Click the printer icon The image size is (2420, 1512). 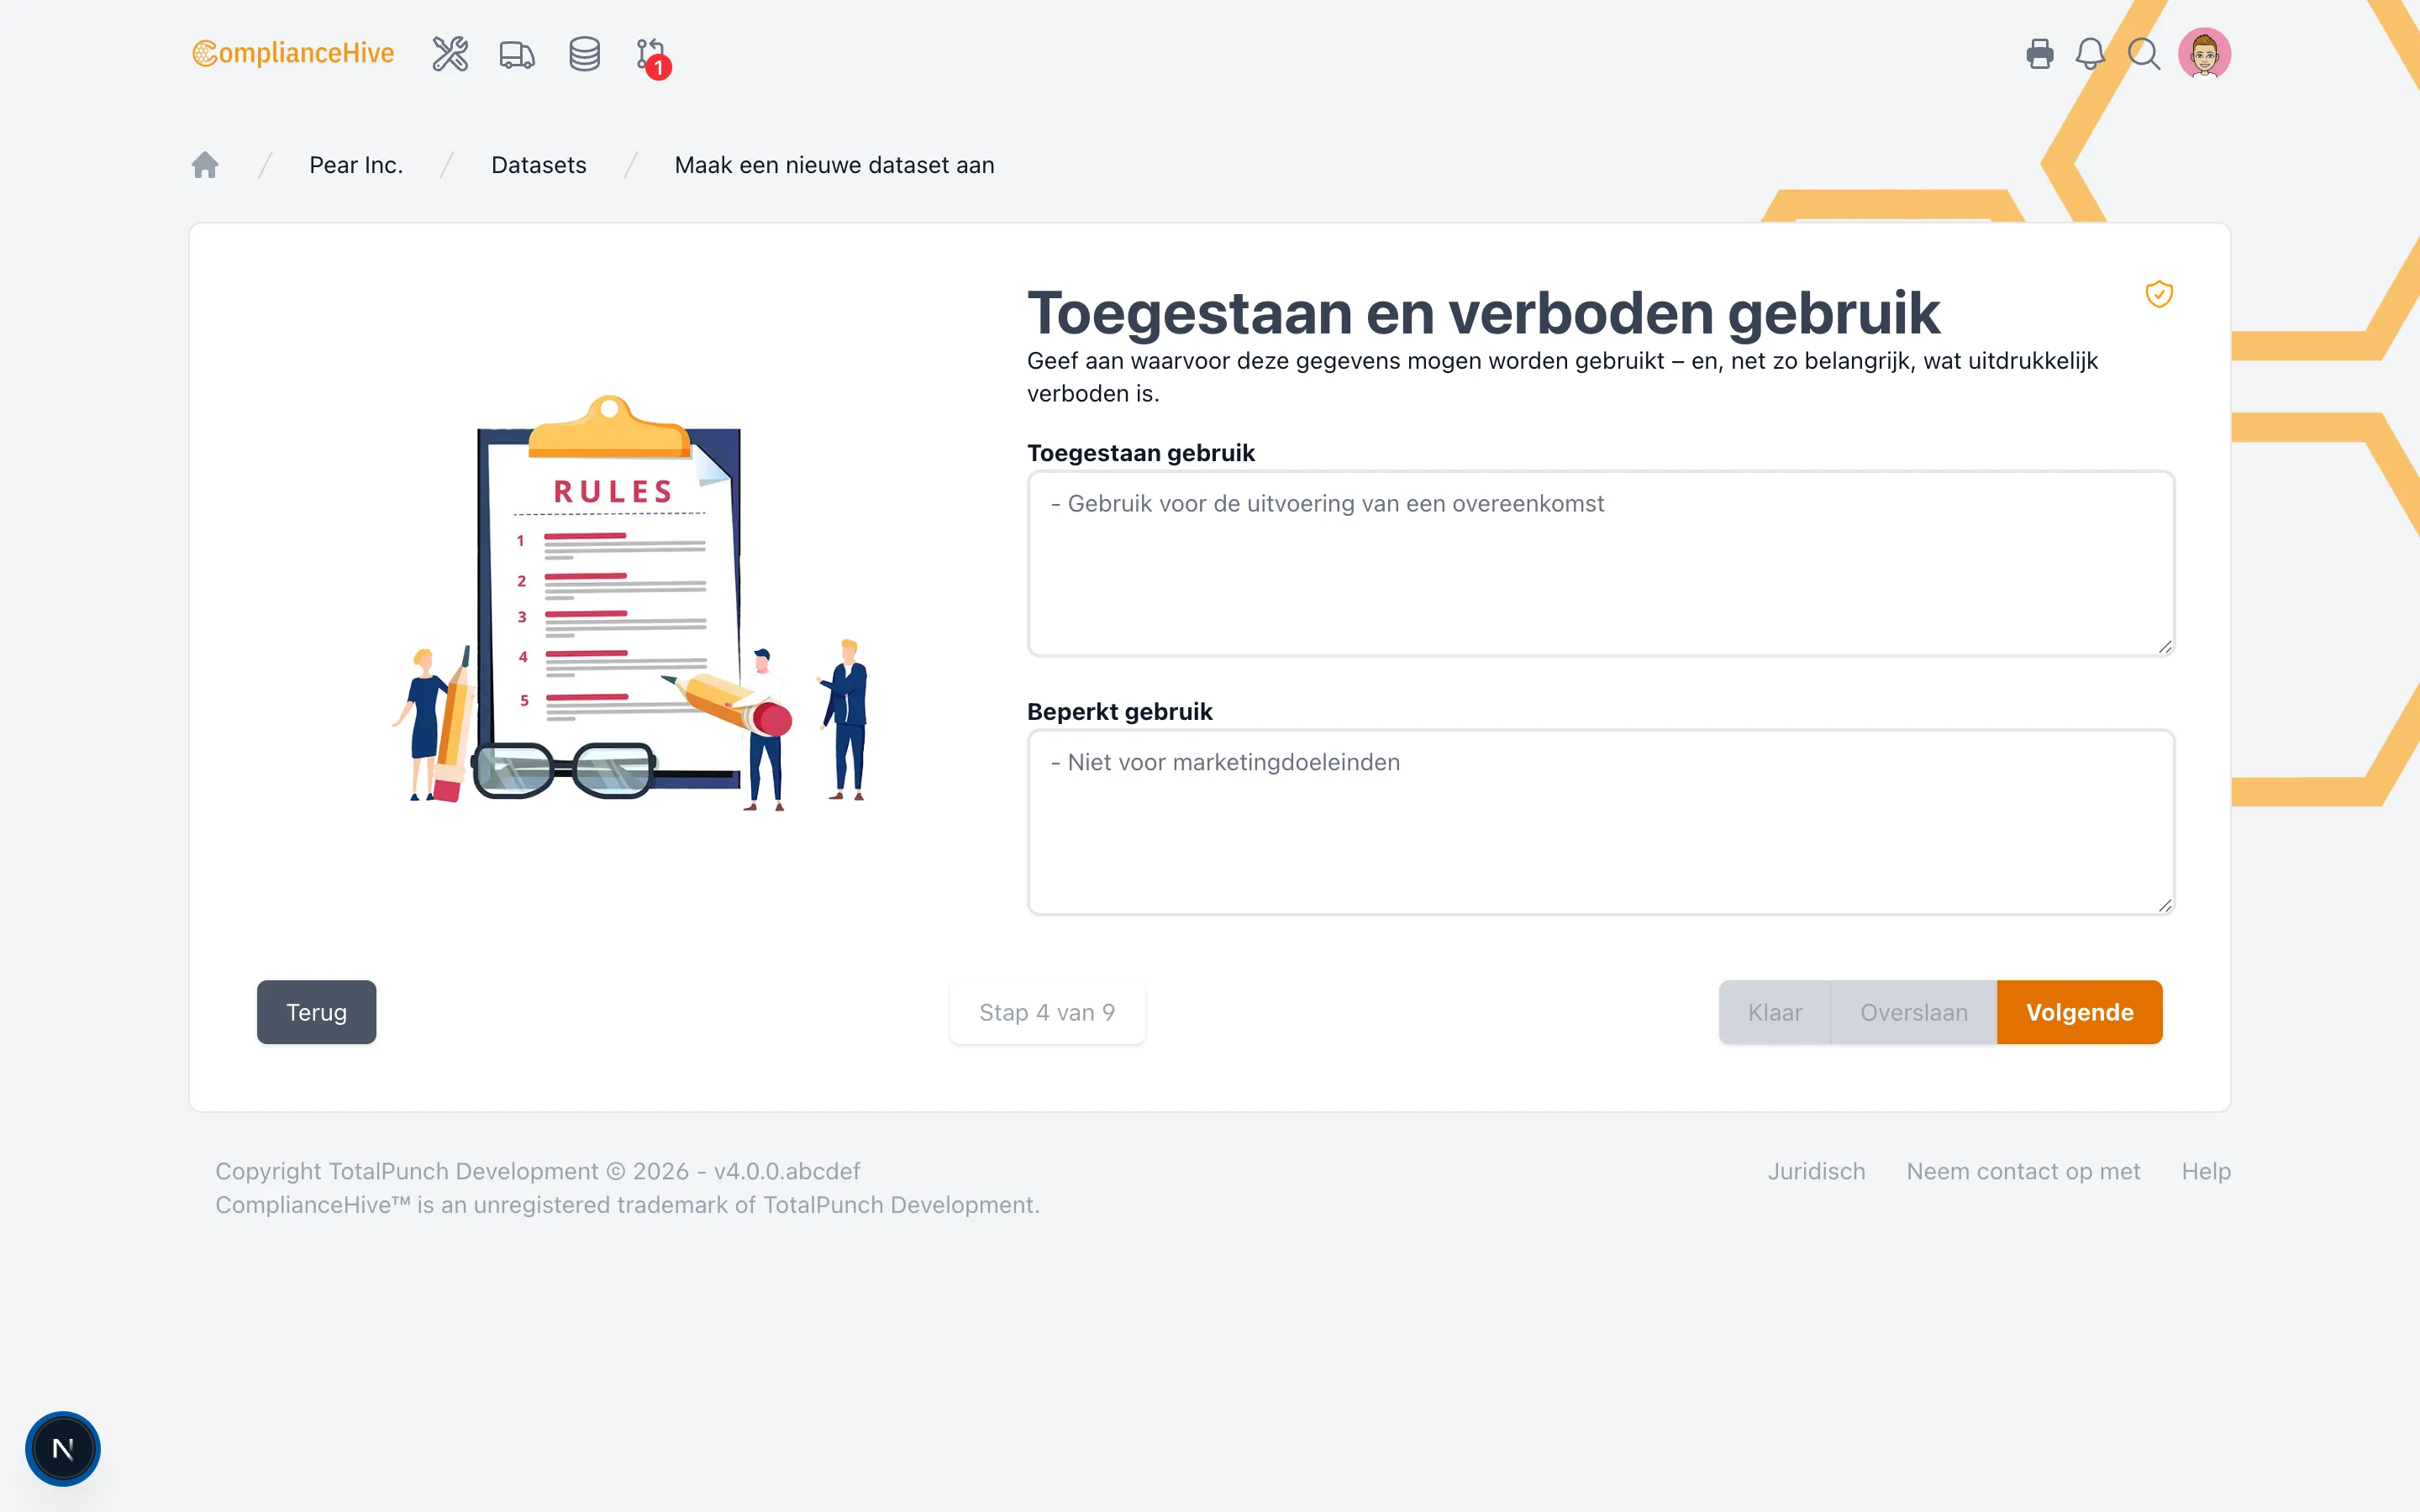[x=2039, y=54]
